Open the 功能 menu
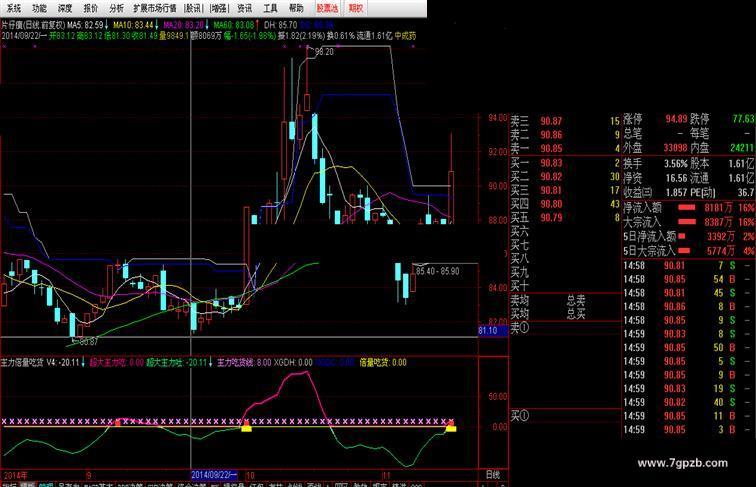Image resolution: width=756 pixels, height=487 pixels. coord(39,8)
